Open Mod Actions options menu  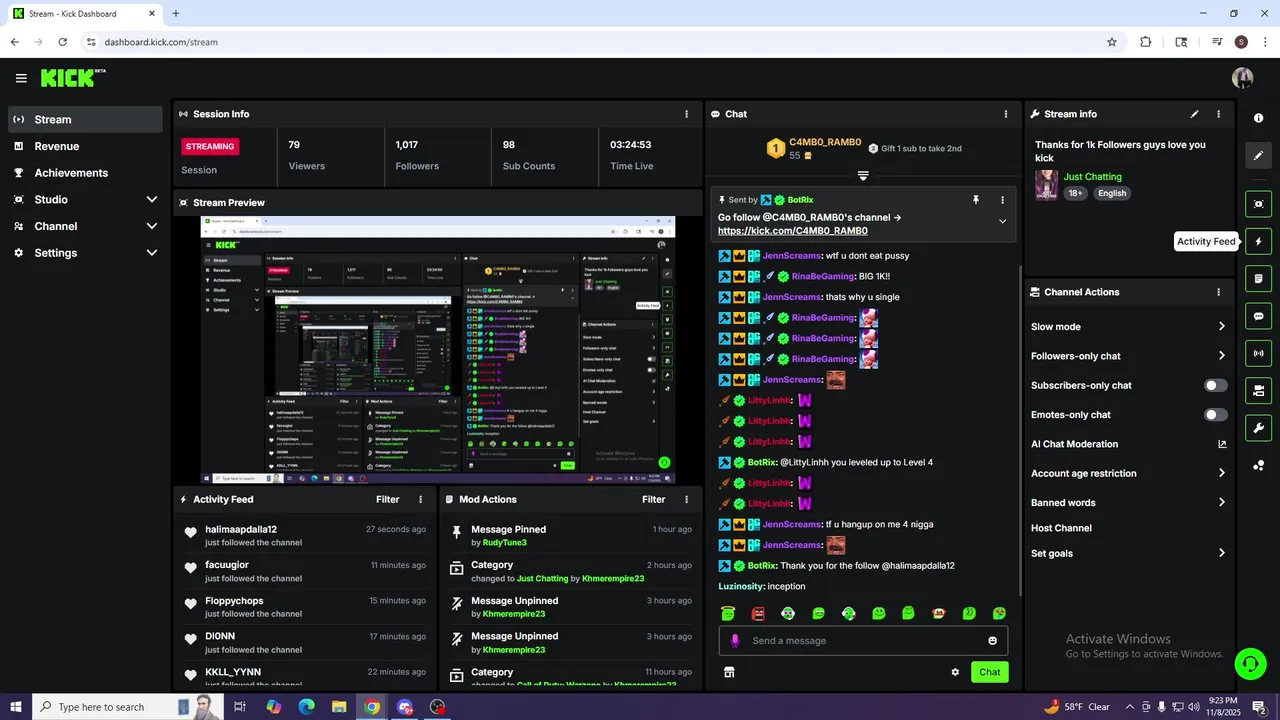(686, 499)
